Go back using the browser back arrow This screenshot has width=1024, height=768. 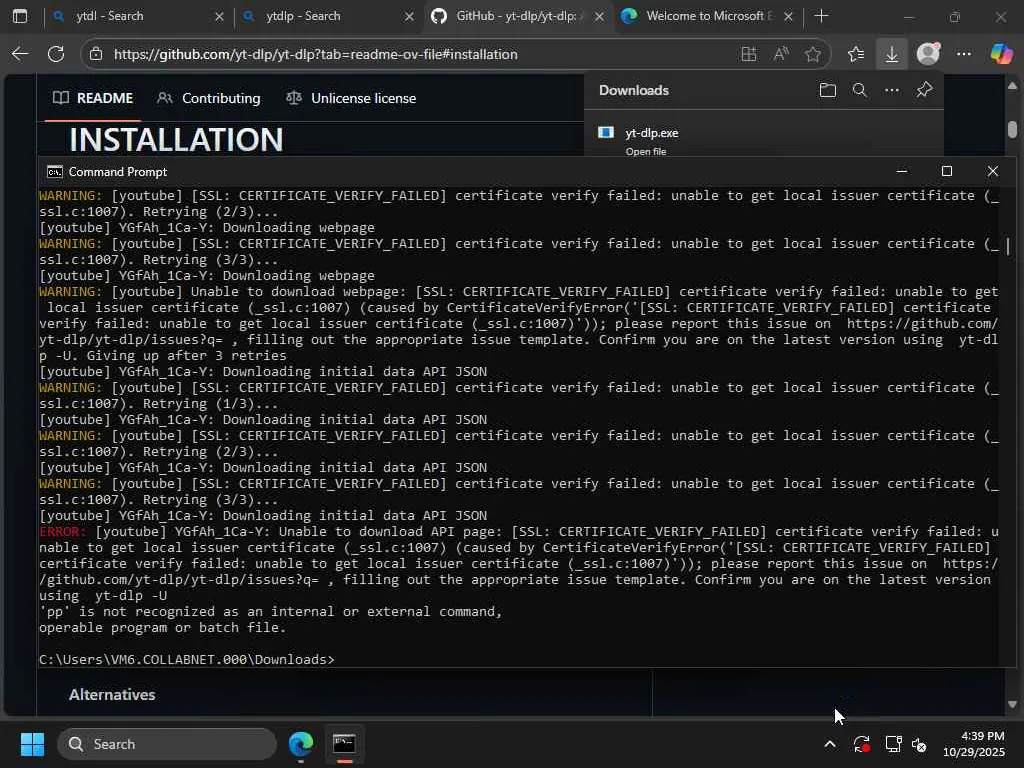[x=20, y=54]
